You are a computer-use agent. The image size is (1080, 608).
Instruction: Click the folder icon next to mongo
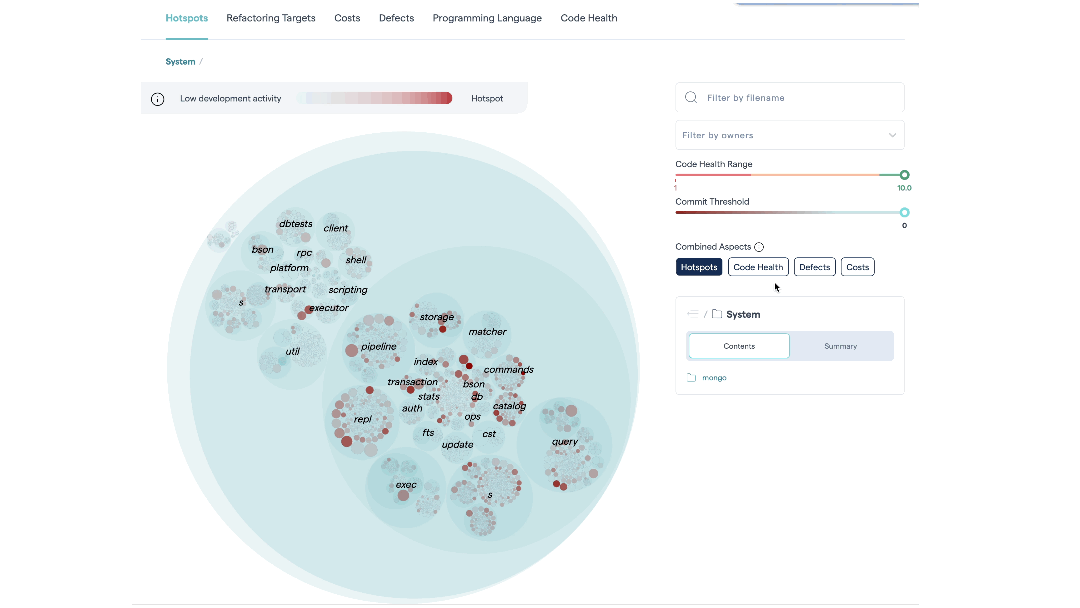[x=691, y=377]
